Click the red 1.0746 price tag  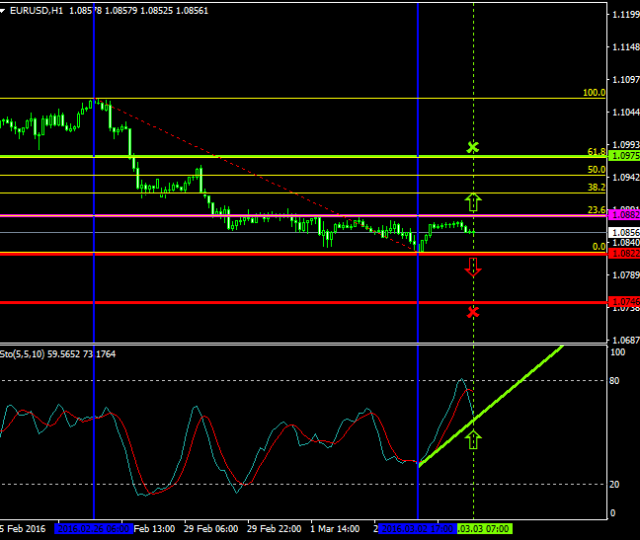click(624, 302)
